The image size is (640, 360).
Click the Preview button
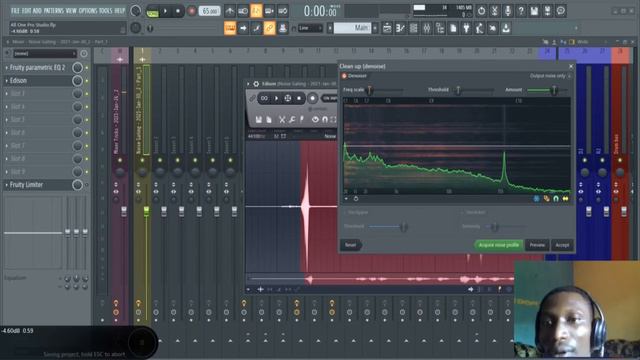point(537,245)
